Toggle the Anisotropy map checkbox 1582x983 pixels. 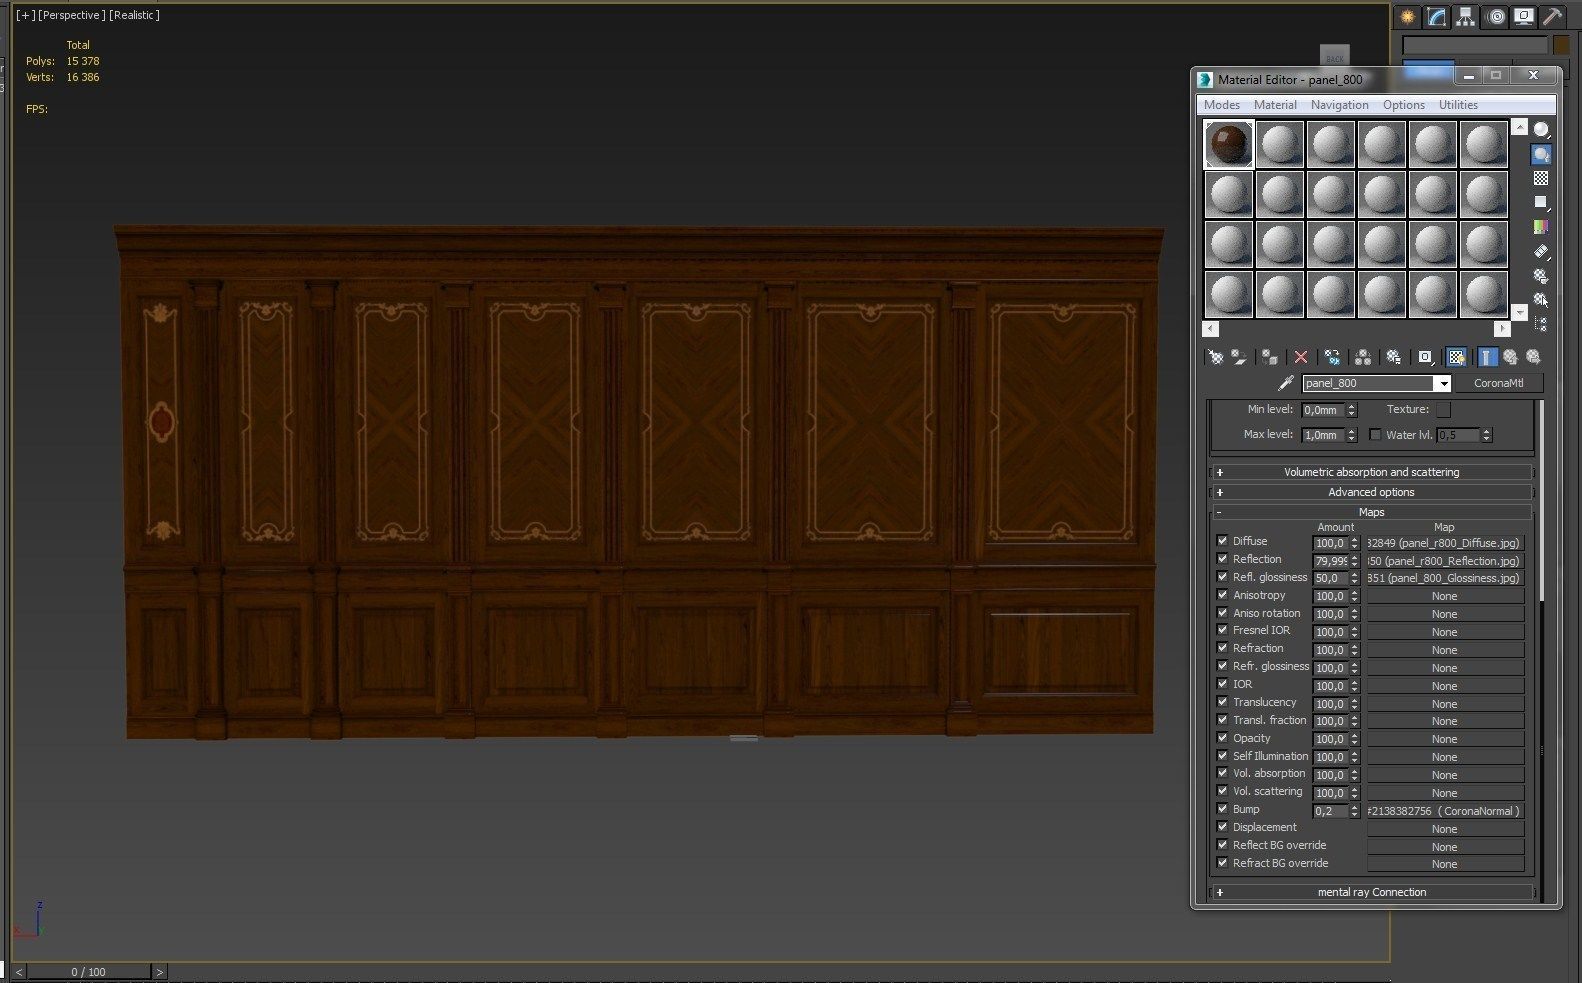[1222, 595]
